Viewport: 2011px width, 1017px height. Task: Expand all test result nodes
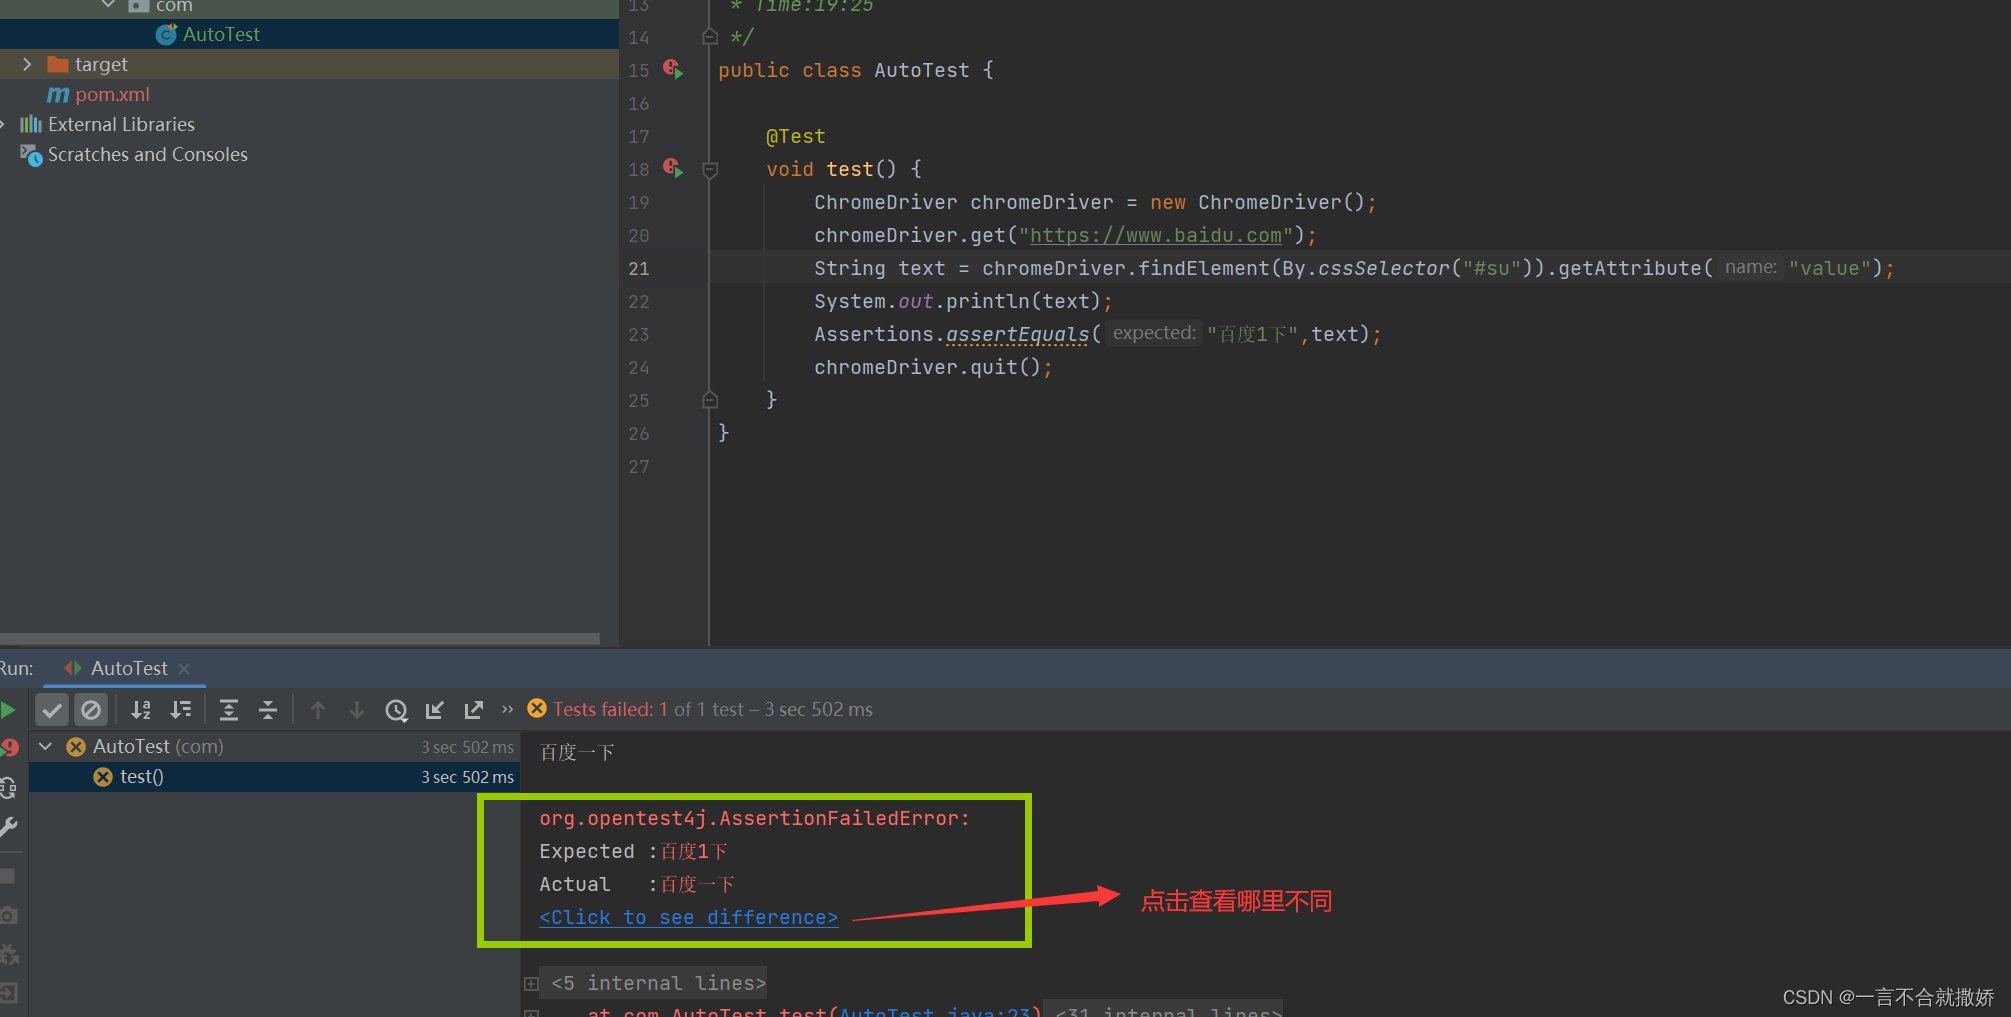(x=229, y=710)
